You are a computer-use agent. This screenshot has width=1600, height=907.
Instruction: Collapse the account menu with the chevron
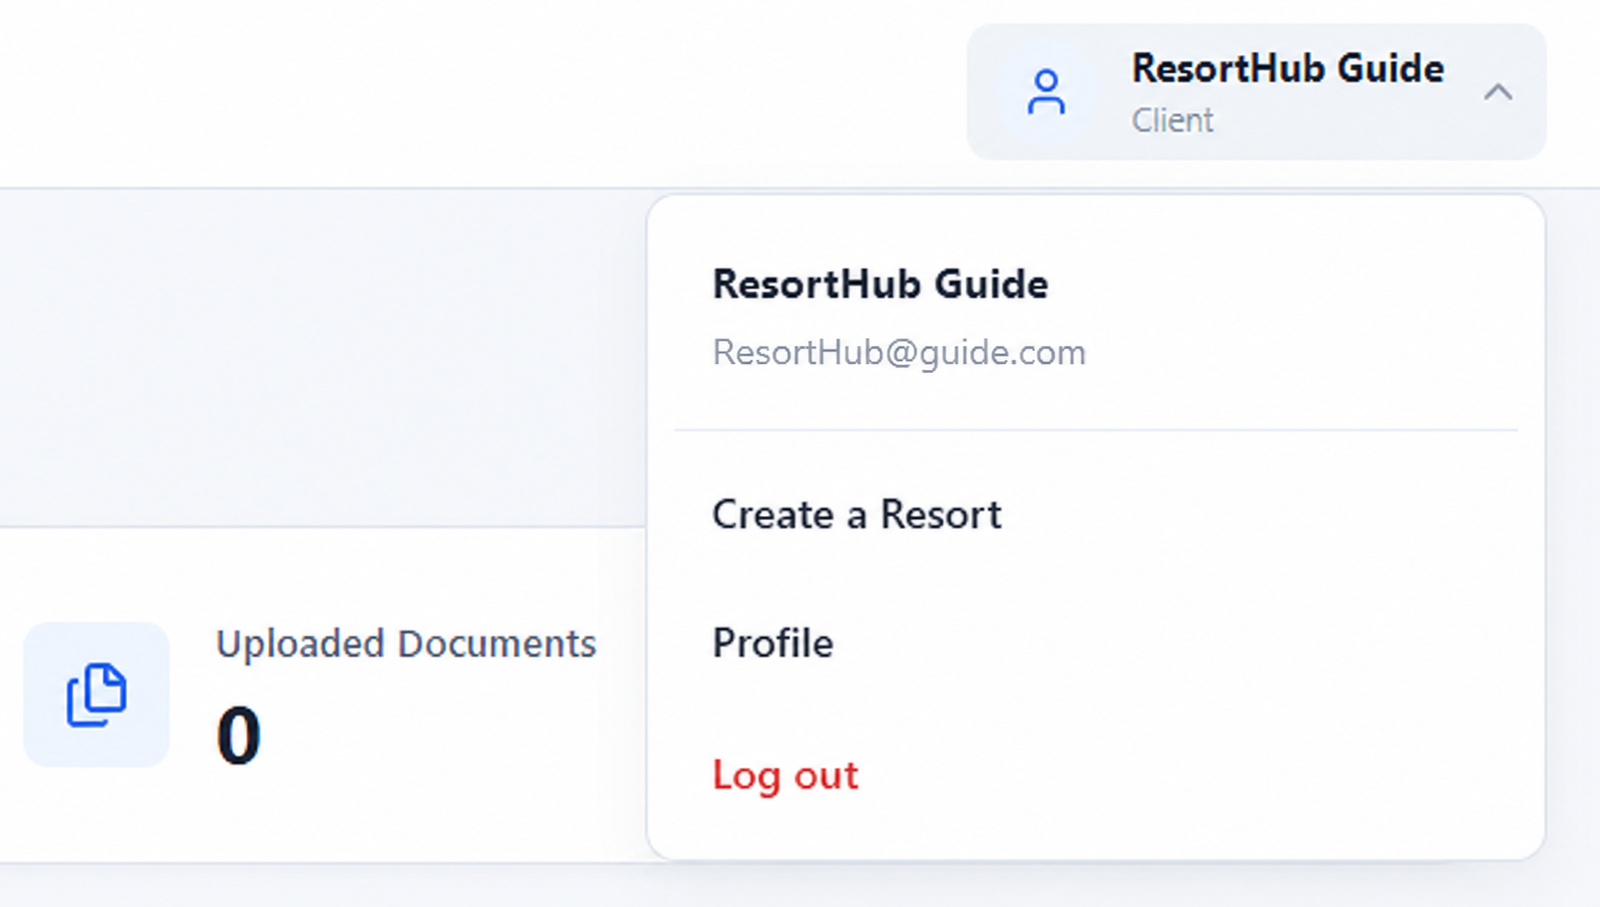pyautogui.click(x=1498, y=92)
